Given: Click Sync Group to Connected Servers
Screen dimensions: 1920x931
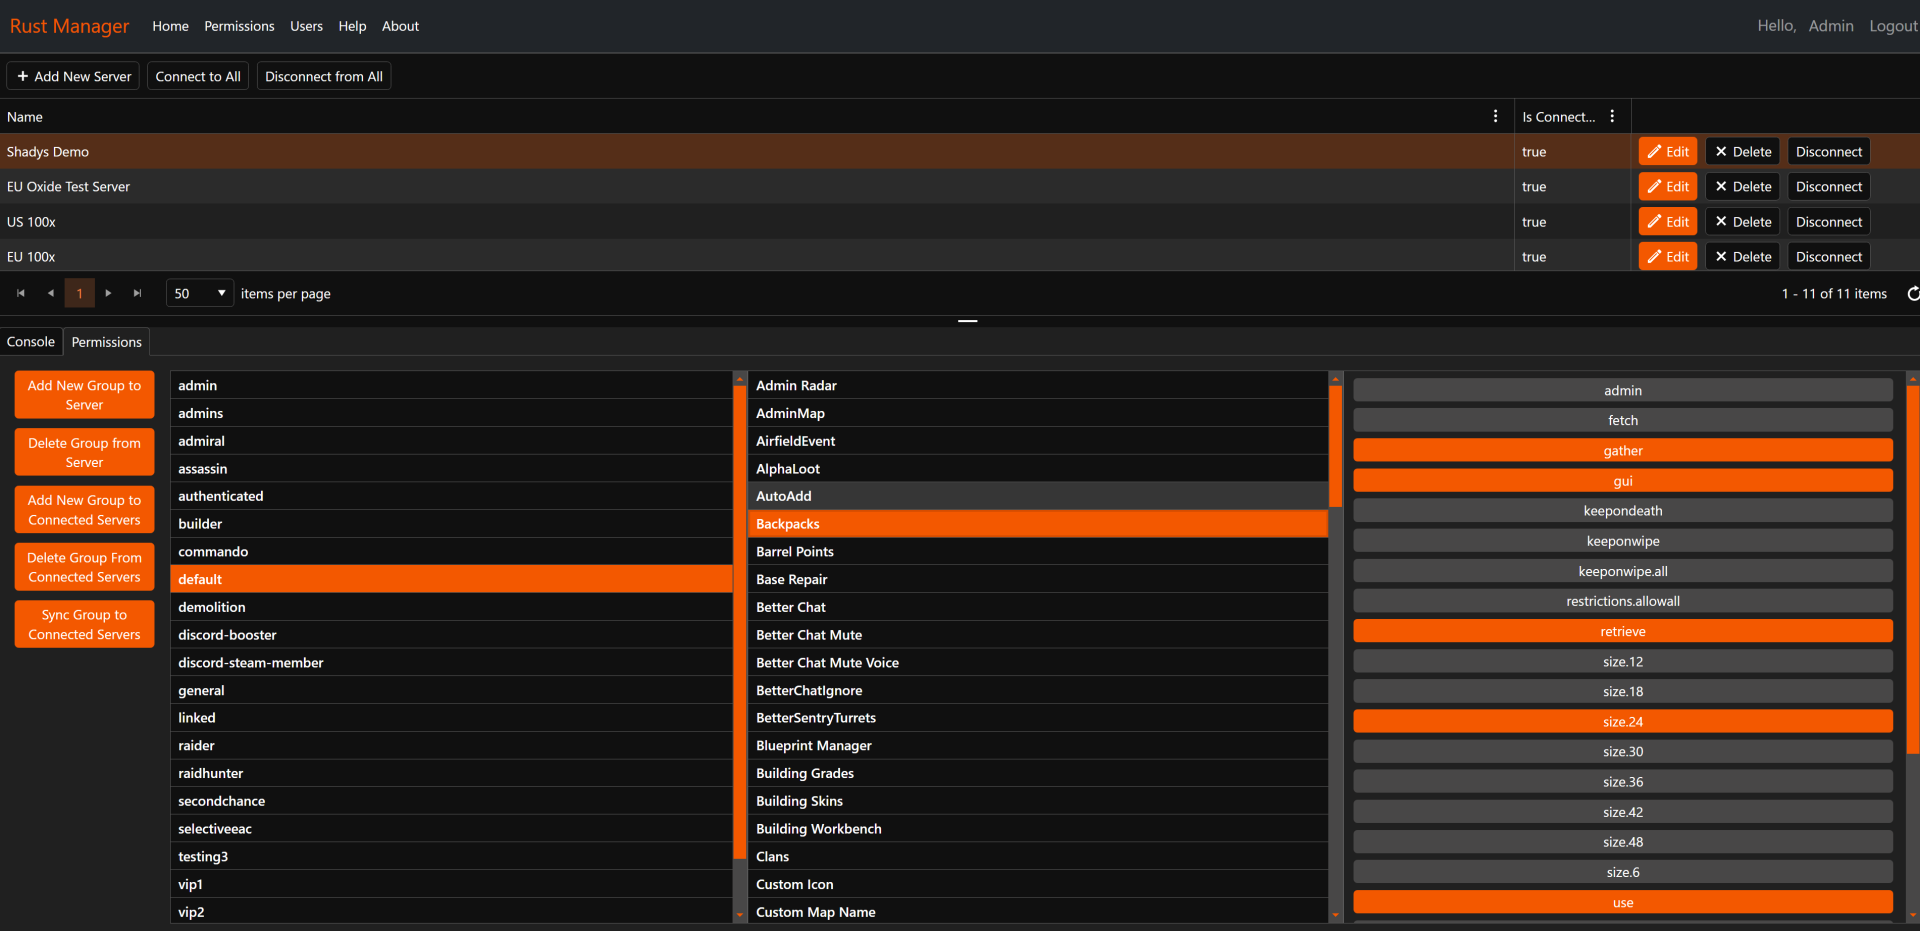Looking at the screenshot, I should (x=83, y=623).
